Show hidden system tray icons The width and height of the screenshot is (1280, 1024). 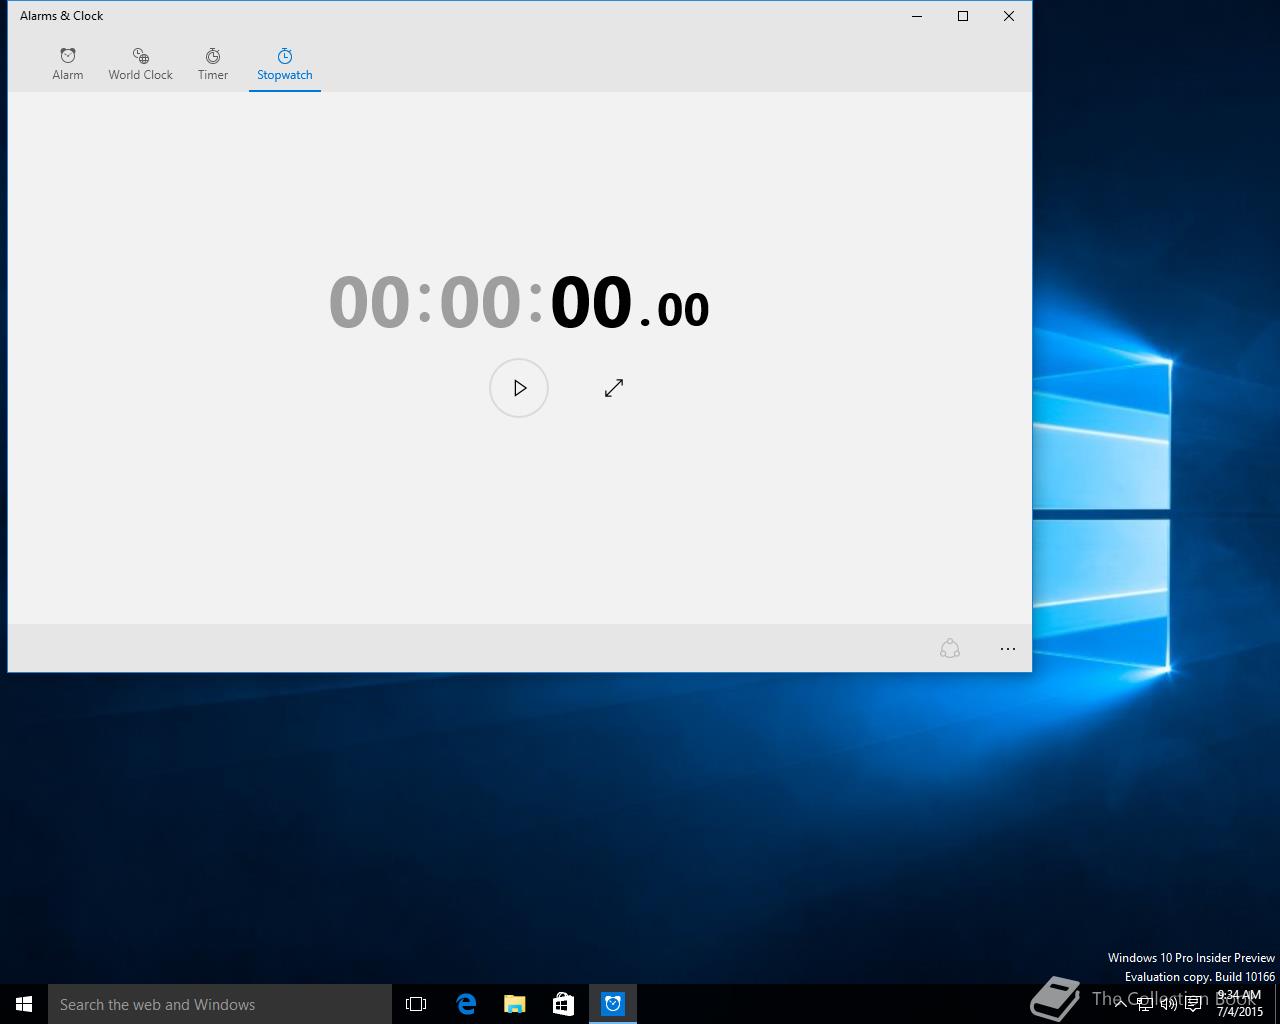[1120, 1004]
